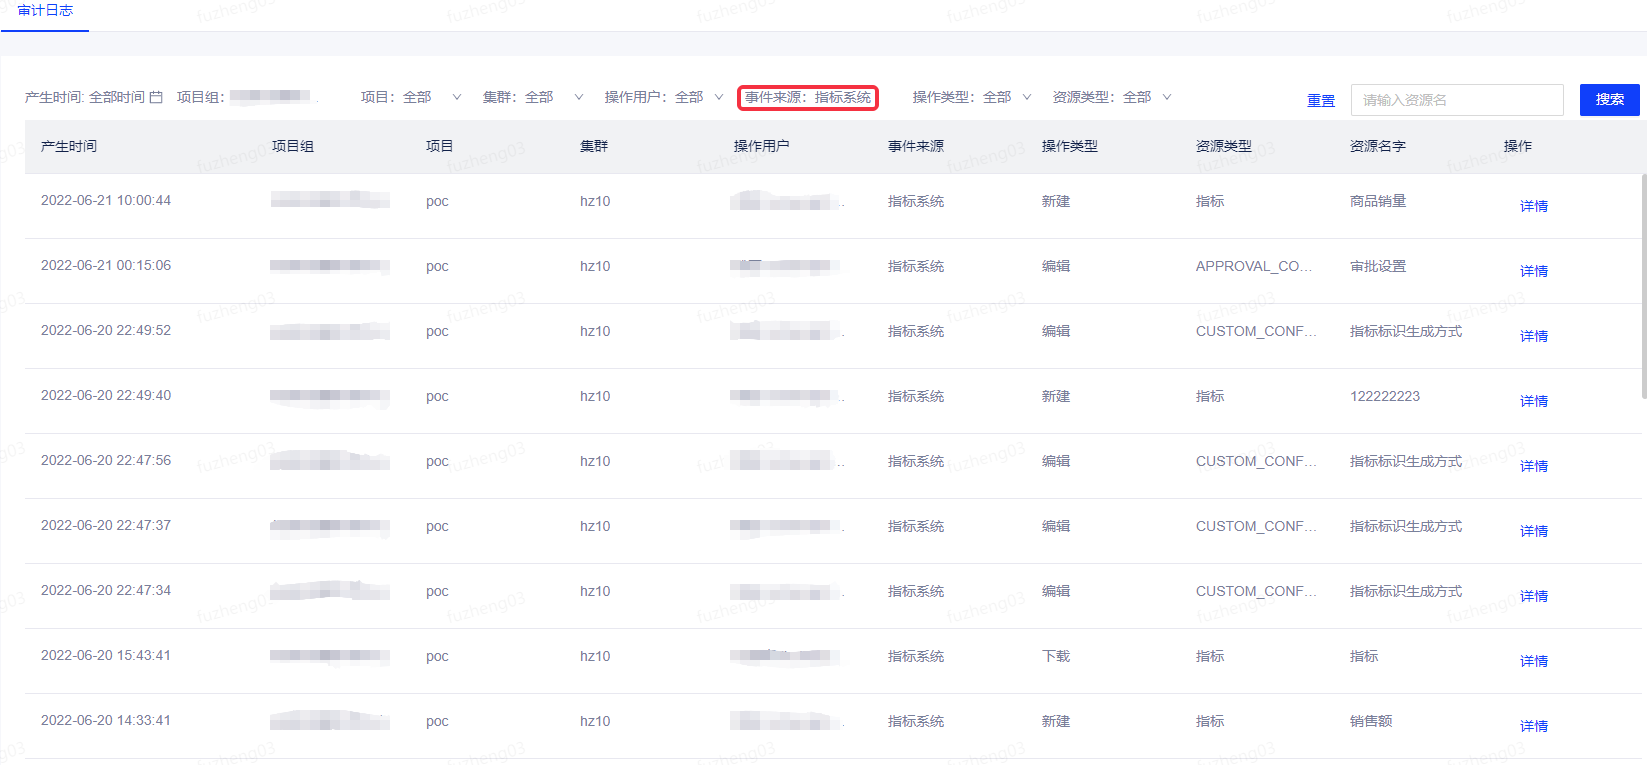1647x765 pixels.
Task: View 详情 for 2022-06-20 22:47:34 row
Action: 1534,596
